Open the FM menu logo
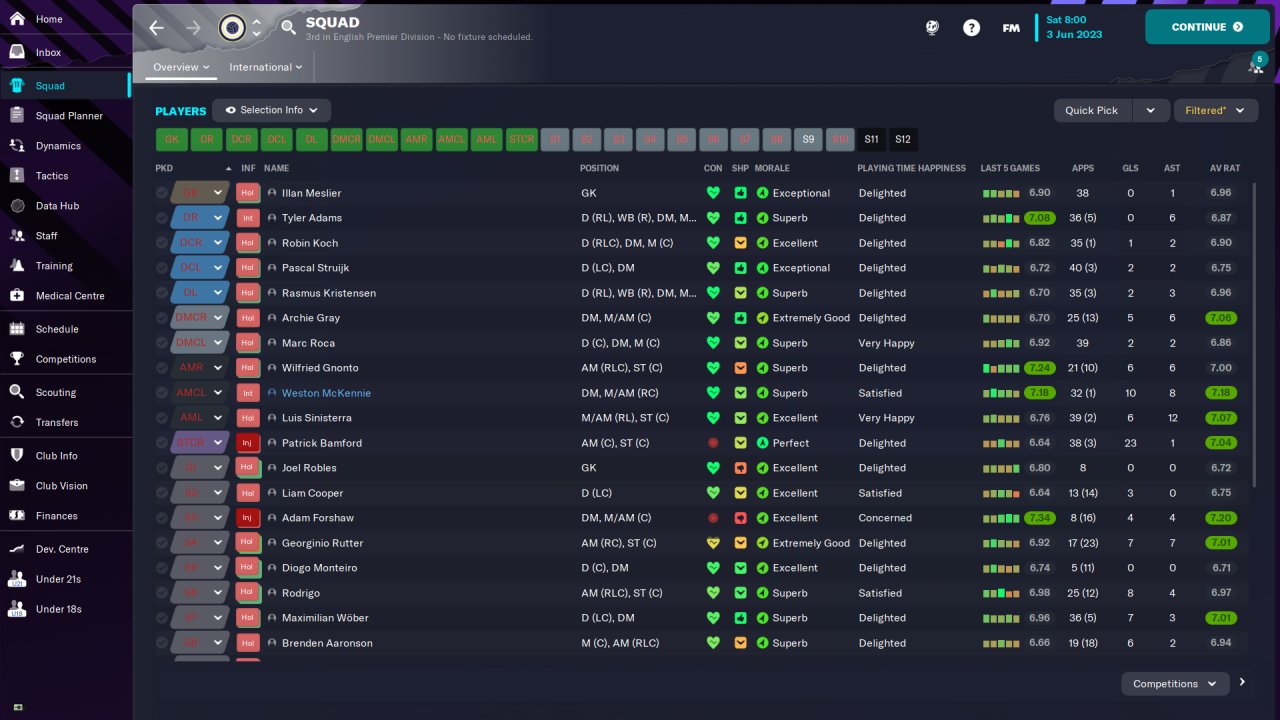 pos(1011,28)
